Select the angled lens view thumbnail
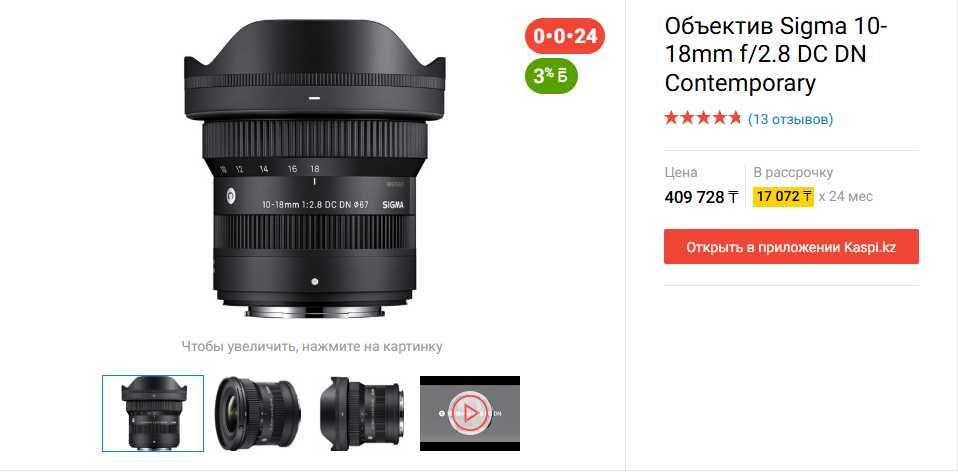 [258, 413]
